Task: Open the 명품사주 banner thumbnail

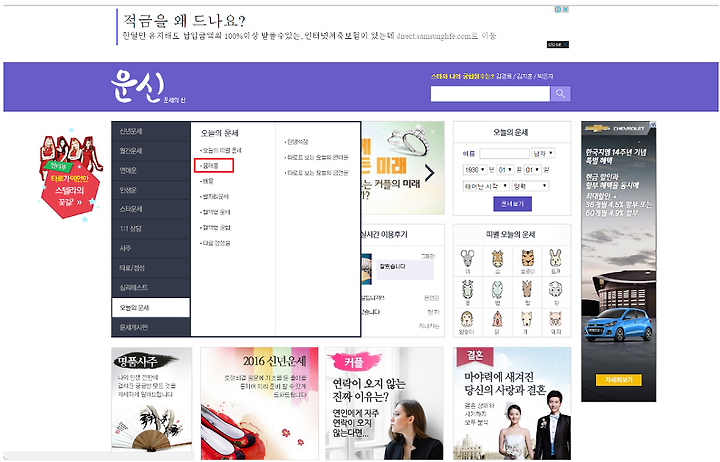Action: [x=152, y=403]
